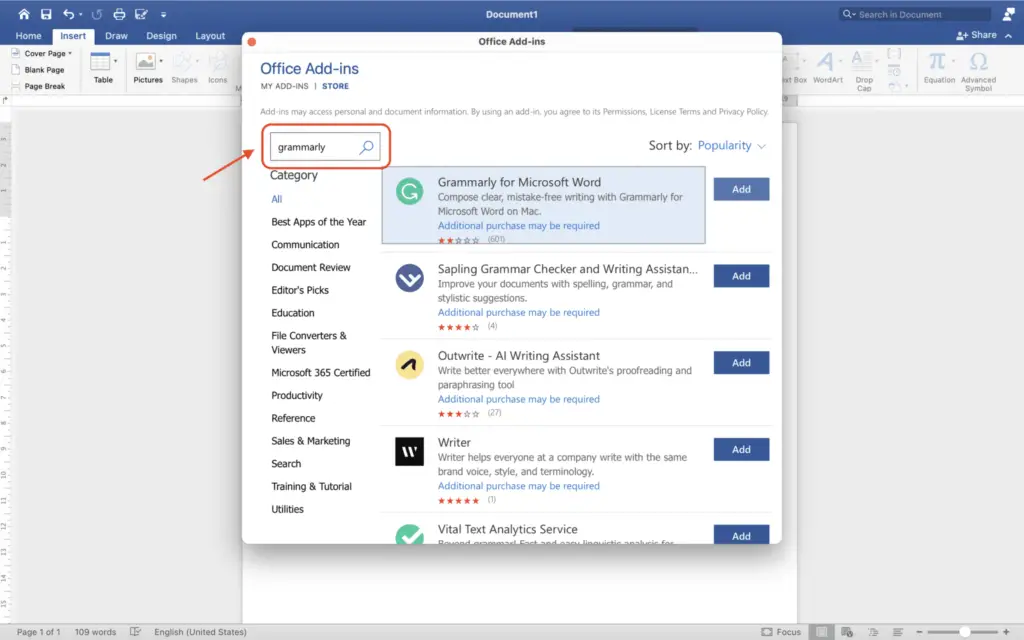Click the Grammarly green G icon

point(409,191)
